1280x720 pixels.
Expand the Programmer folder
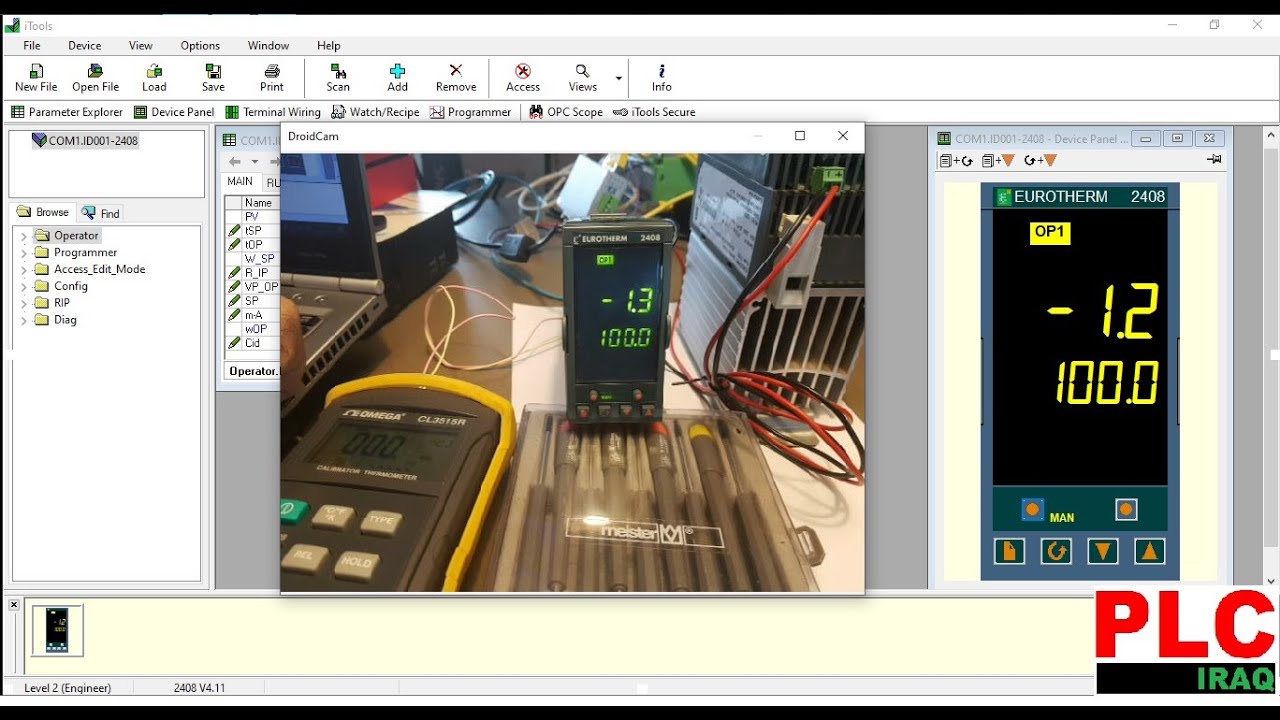(24, 253)
